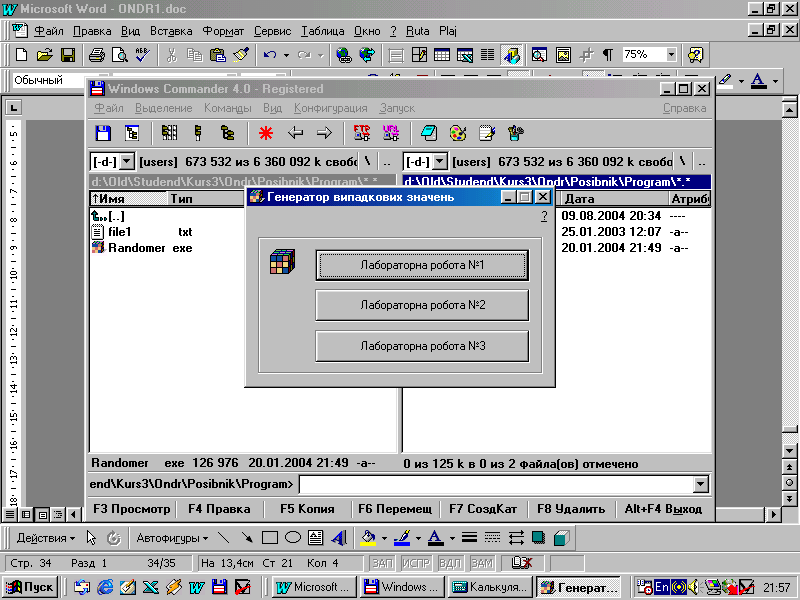The height and width of the screenshot is (600, 800).
Task: Click Print icon in Word toolbar
Action: (96, 55)
